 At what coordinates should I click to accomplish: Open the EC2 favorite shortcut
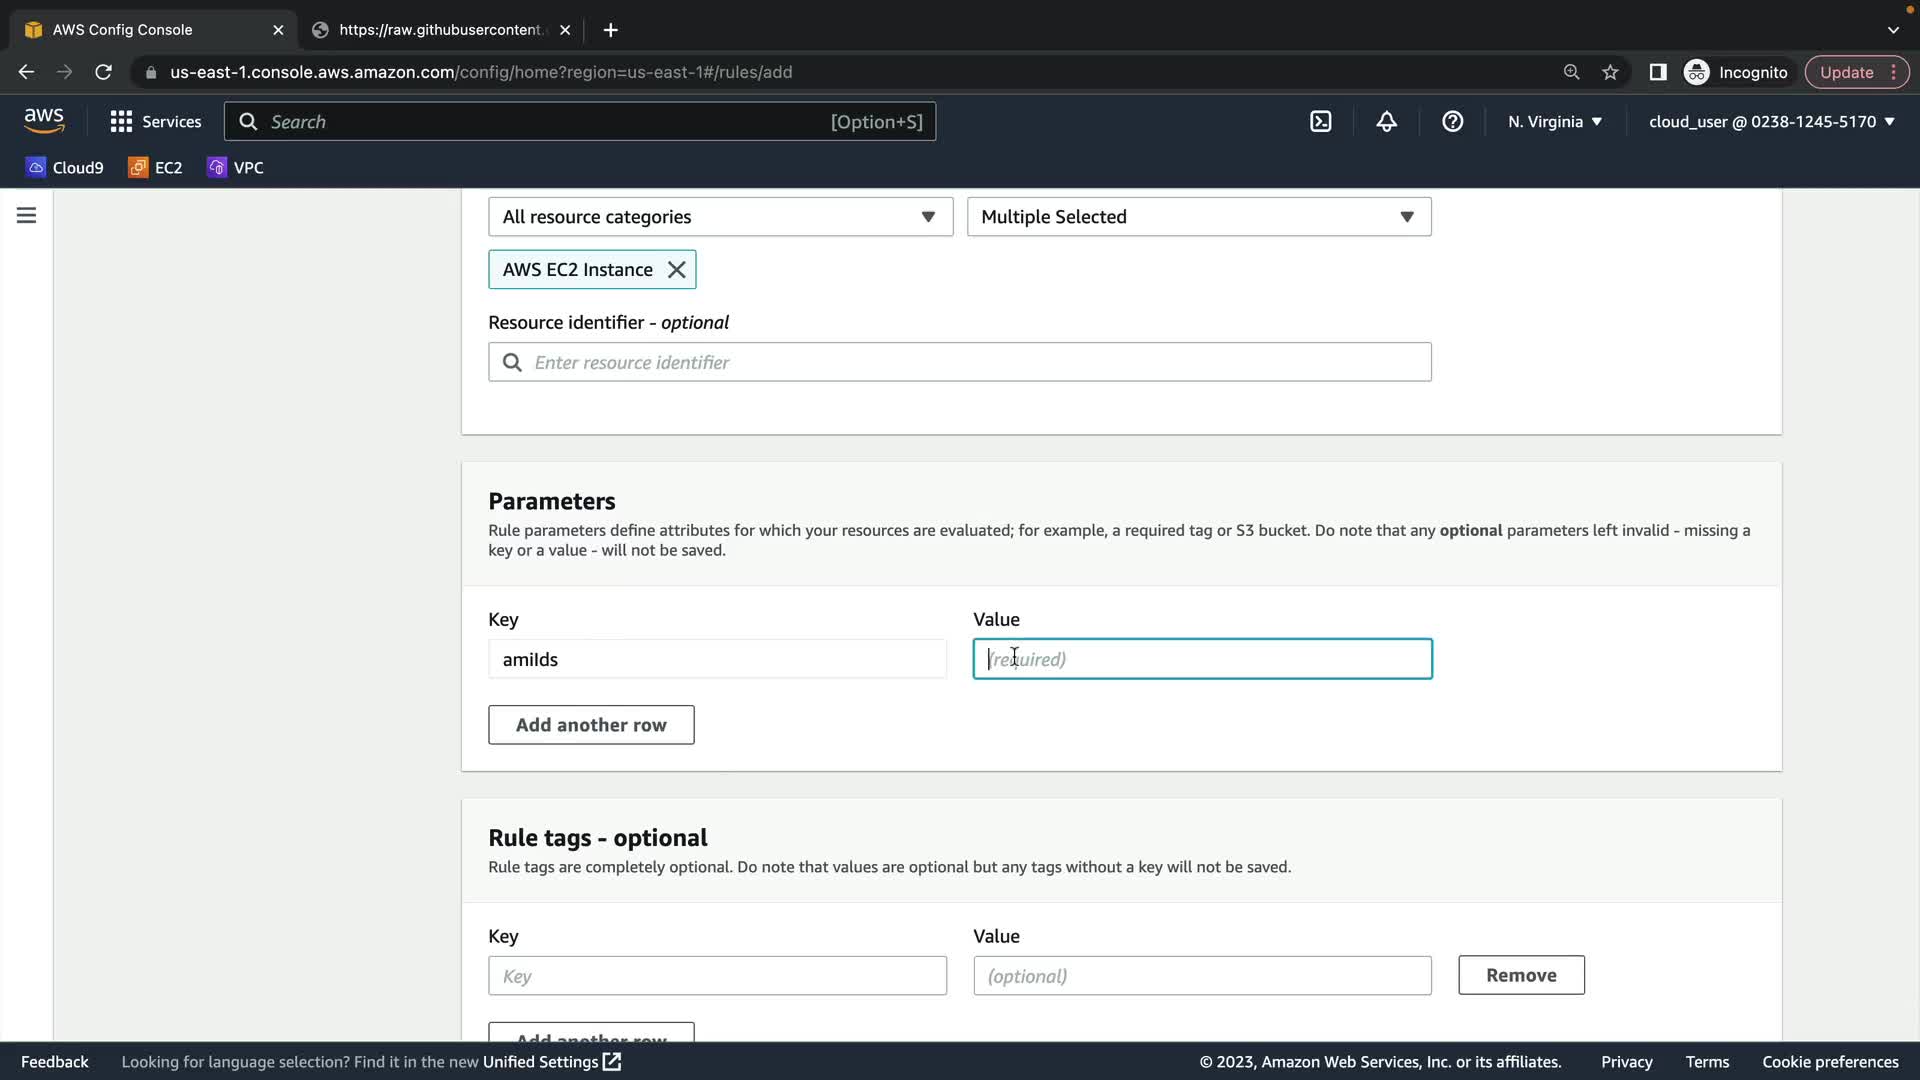click(155, 168)
